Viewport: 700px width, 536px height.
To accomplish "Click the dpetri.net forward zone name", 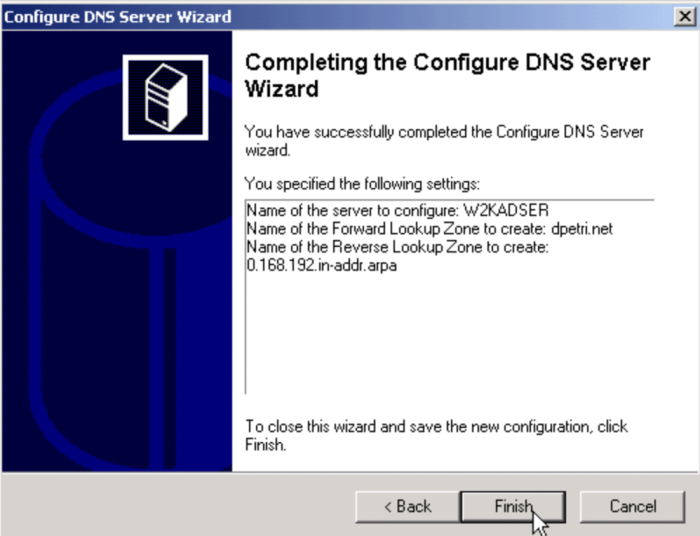I will point(582,229).
